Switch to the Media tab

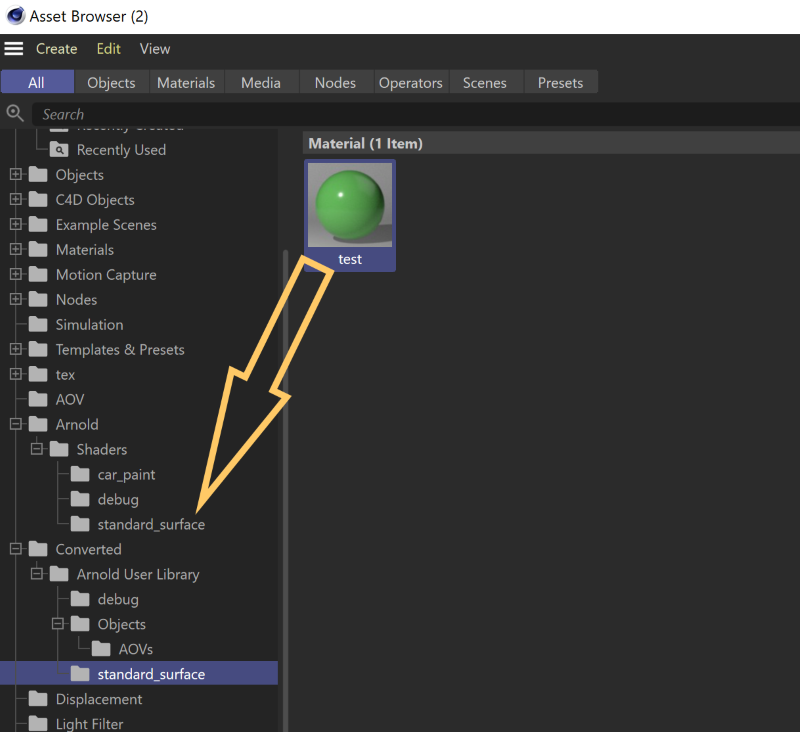261,82
